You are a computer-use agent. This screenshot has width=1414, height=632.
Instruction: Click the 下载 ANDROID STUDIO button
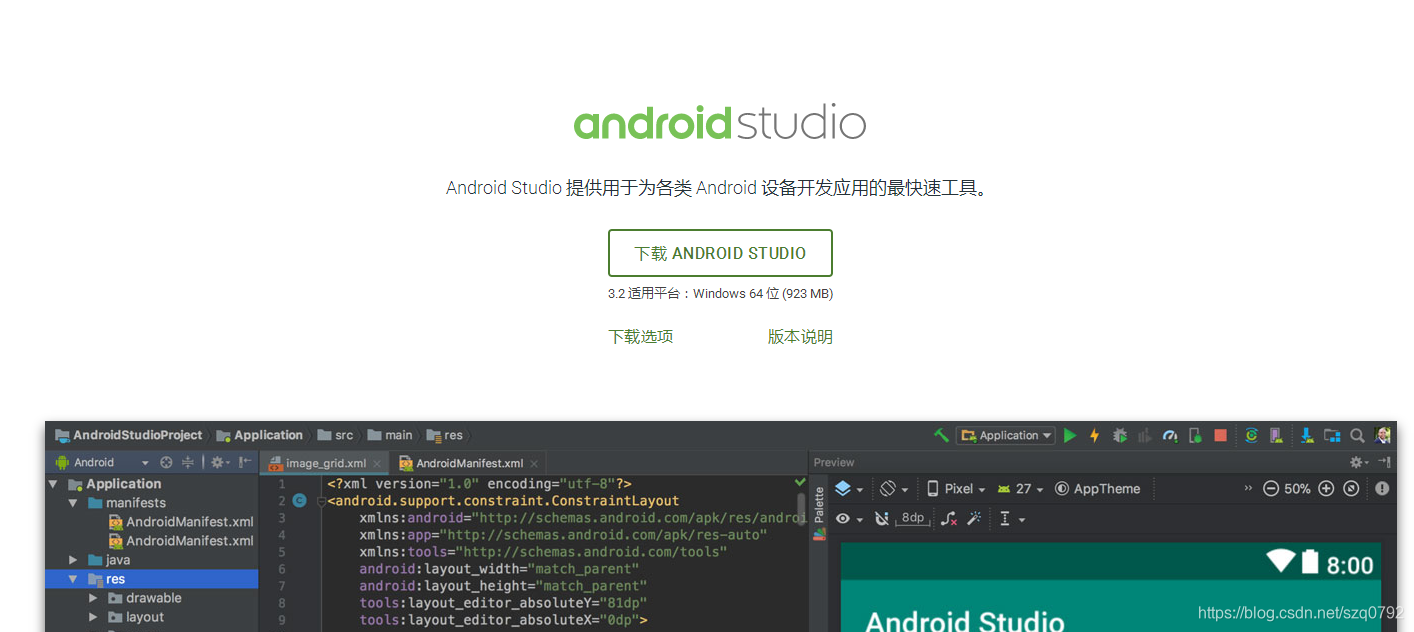pos(720,252)
